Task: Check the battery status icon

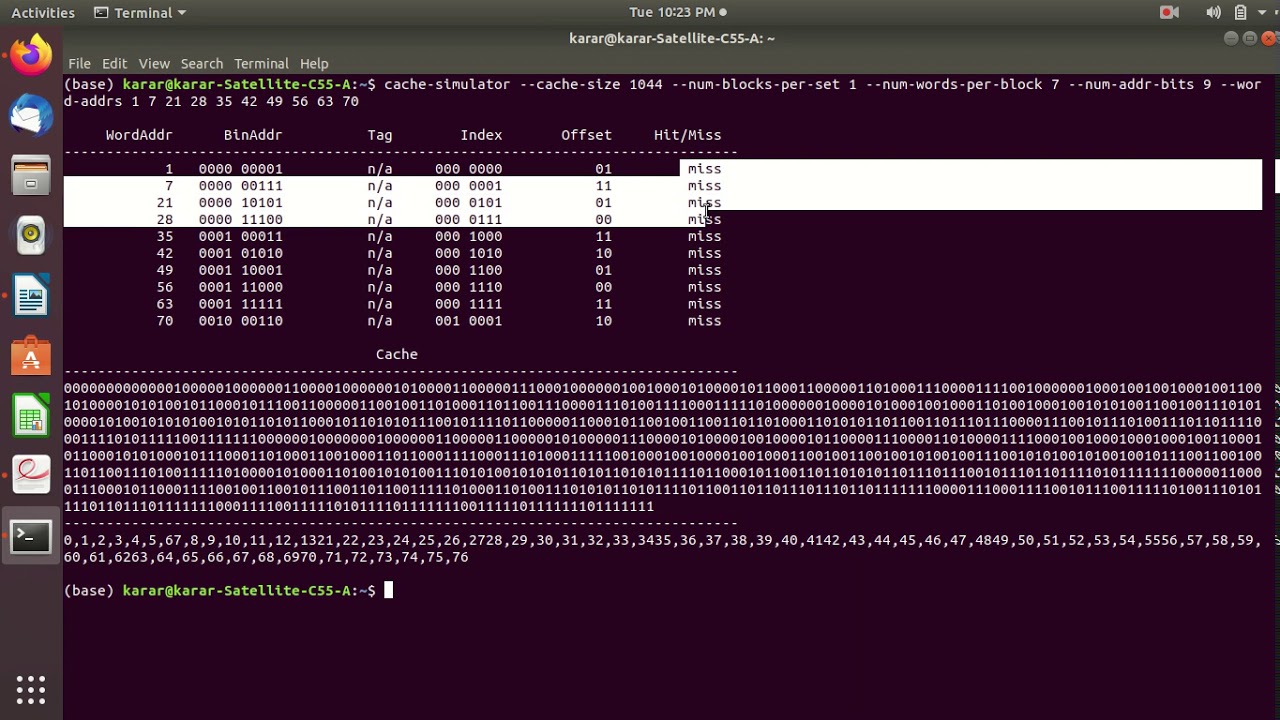Action: tap(1240, 12)
